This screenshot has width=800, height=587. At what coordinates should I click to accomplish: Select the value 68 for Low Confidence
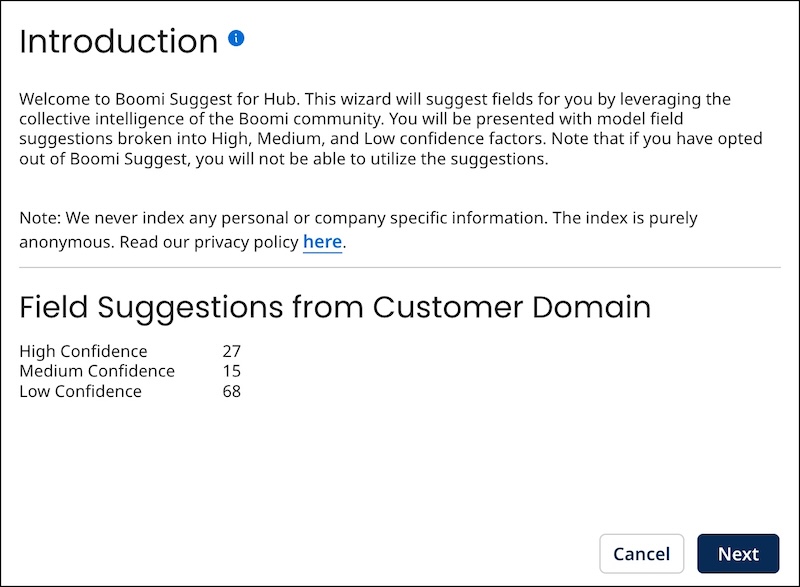pyautogui.click(x=231, y=391)
